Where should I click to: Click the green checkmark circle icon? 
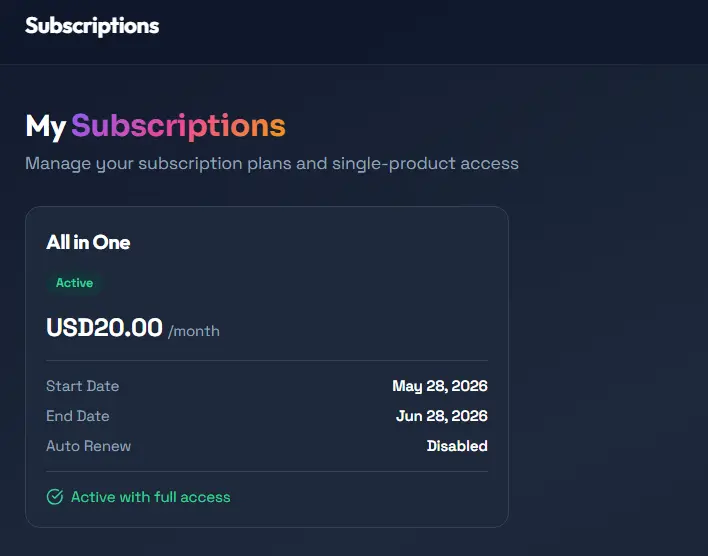pos(55,497)
